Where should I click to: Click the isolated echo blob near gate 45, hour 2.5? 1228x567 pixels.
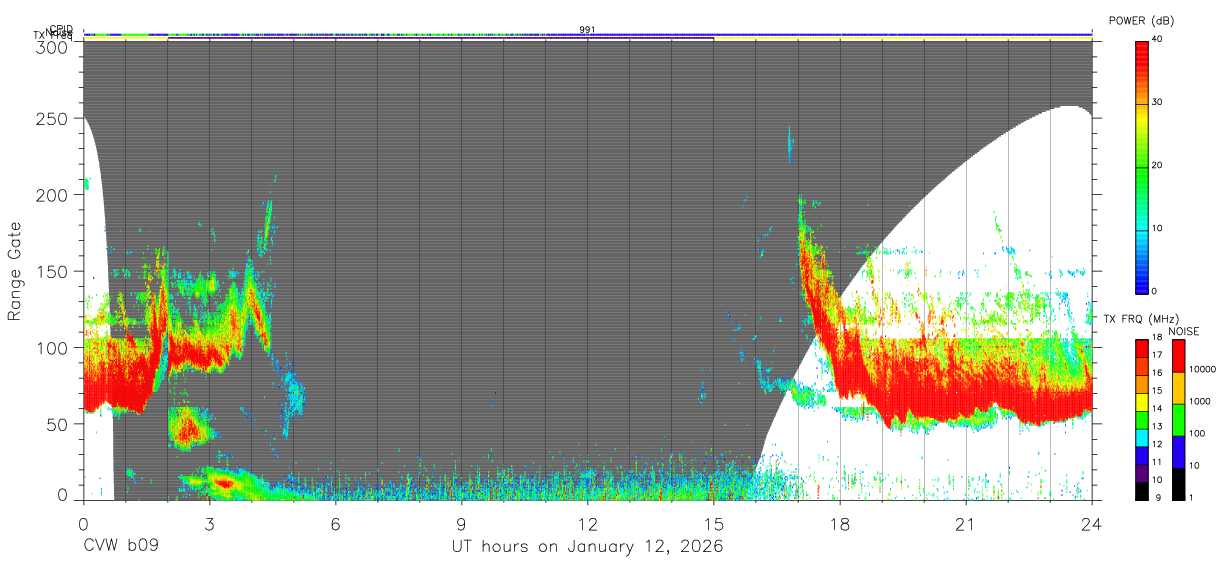pyautogui.click(x=188, y=430)
